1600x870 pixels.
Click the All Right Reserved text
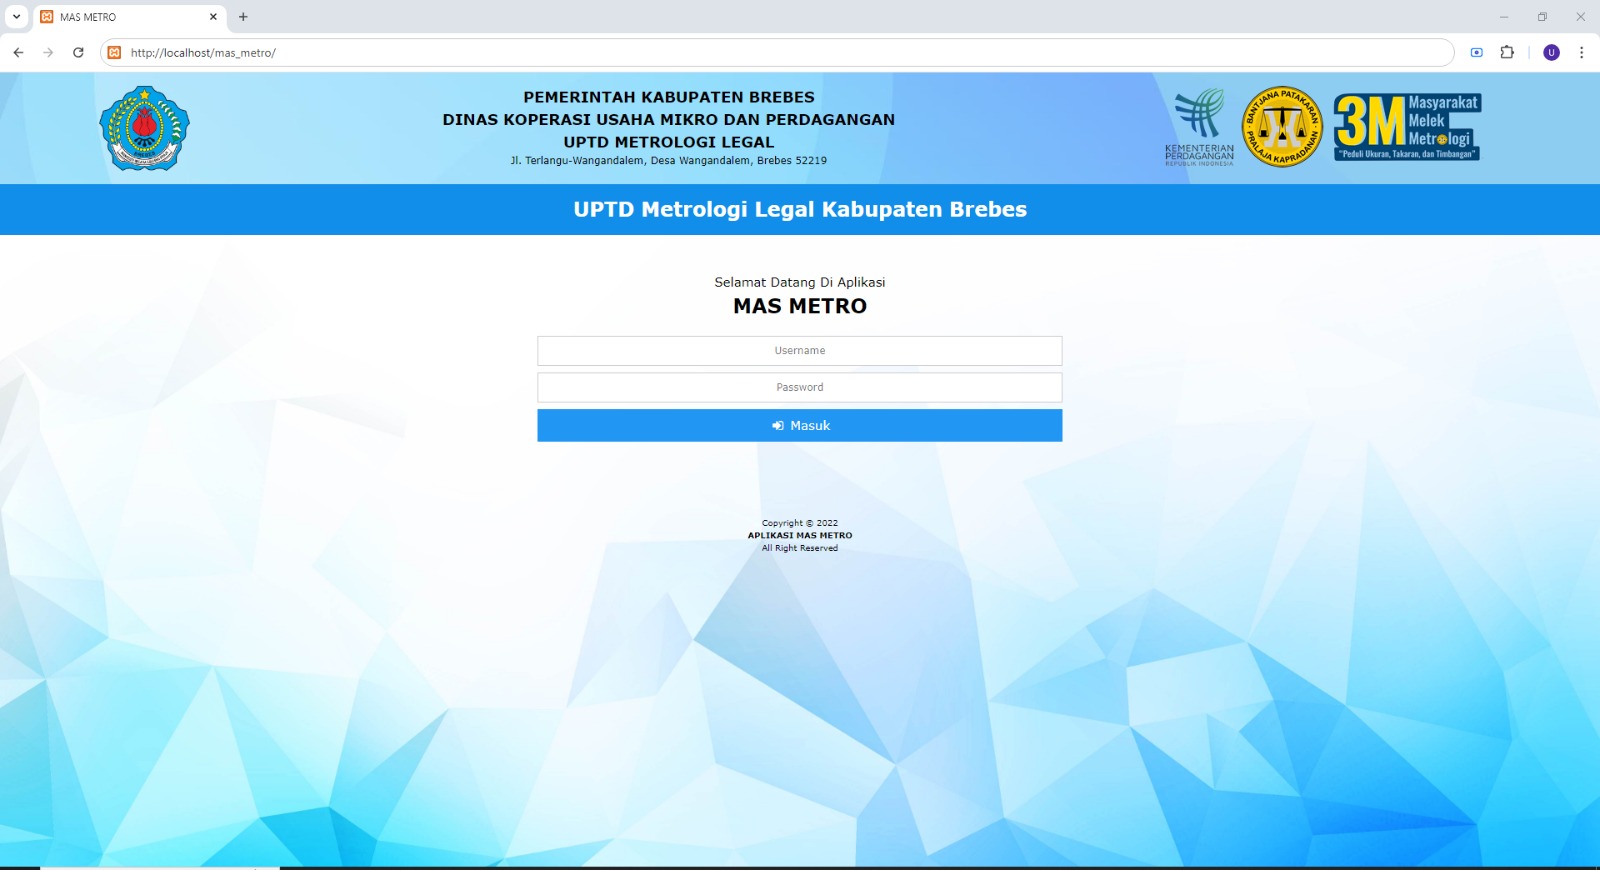click(800, 548)
